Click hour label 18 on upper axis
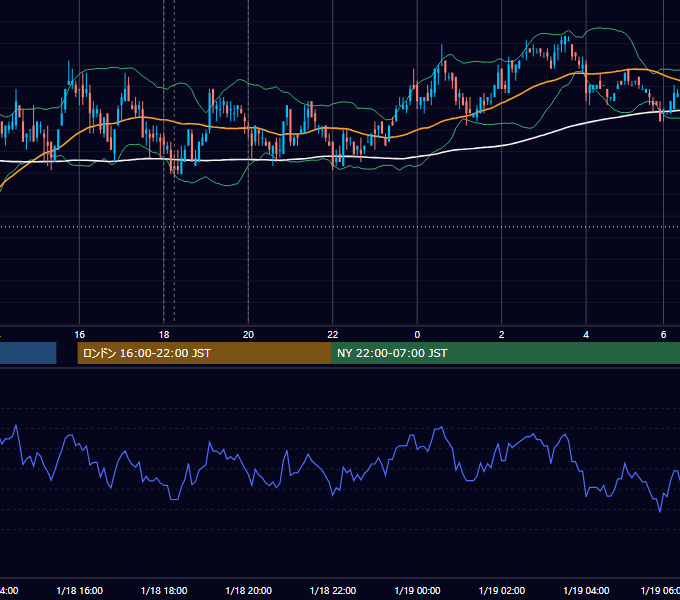This screenshot has height=600, width=680. 164,335
